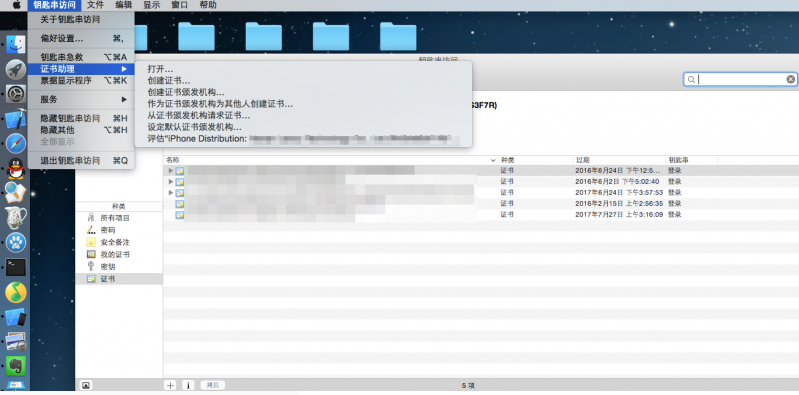799x395 pixels.
Task: Open the magnifier-and-book Dock app
Action: 16,193
